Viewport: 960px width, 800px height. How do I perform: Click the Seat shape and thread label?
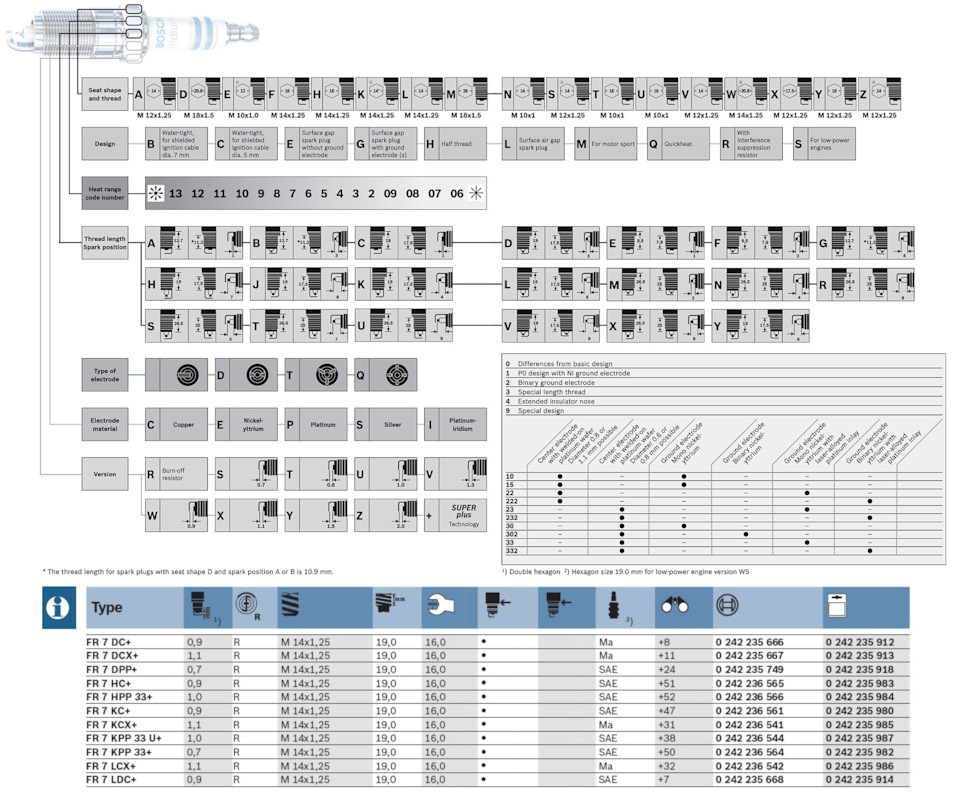coord(105,94)
